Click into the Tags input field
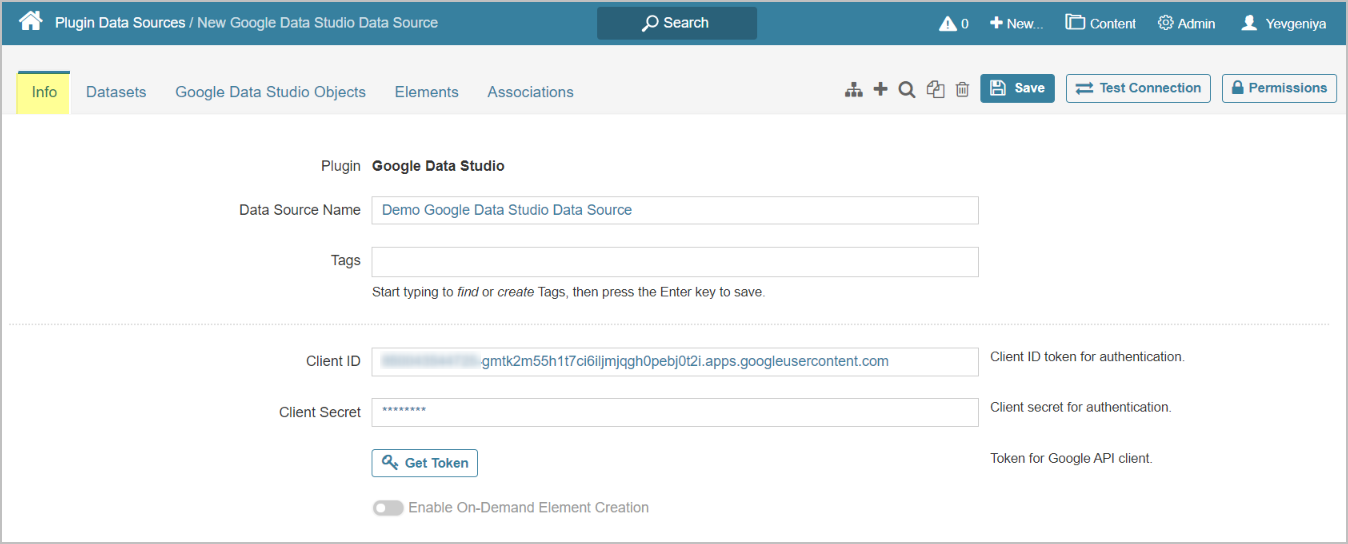This screenshot has height=544, width=1348. (x=674, y=262)
